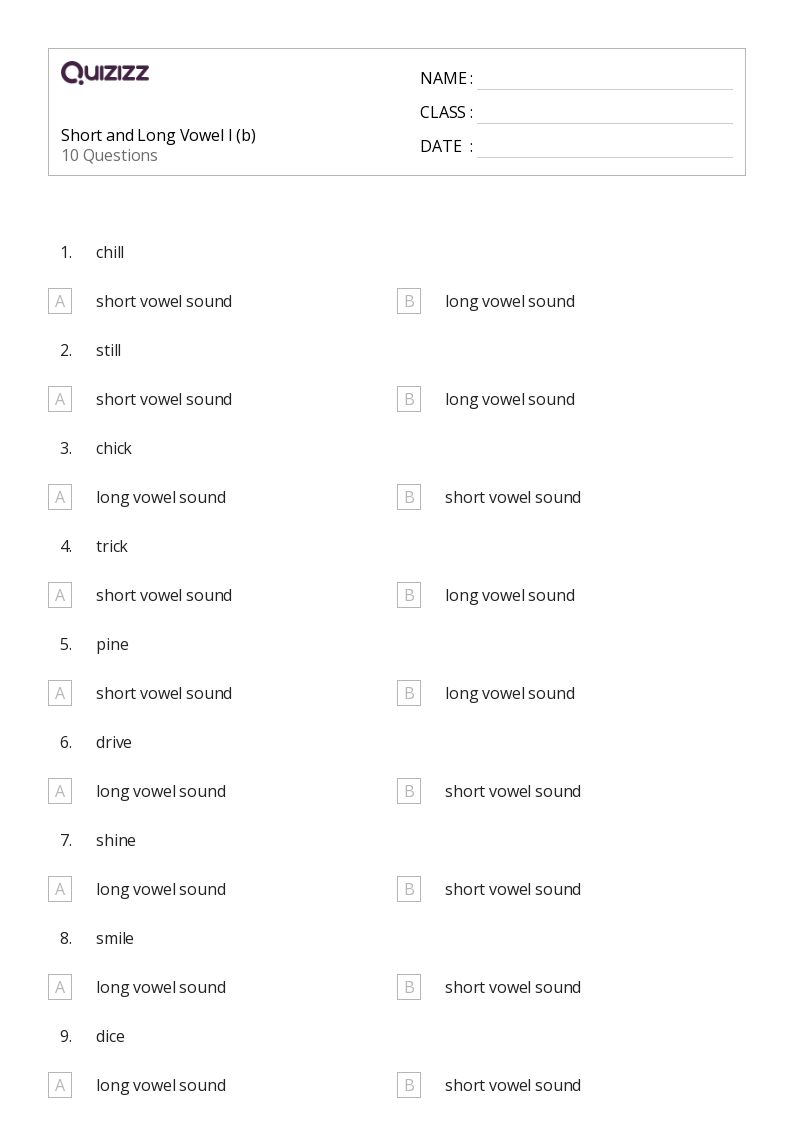The height and width of the screenshot is (1123, 794).
Task: Mark option A for the word trick
Action: coord(60,595)
